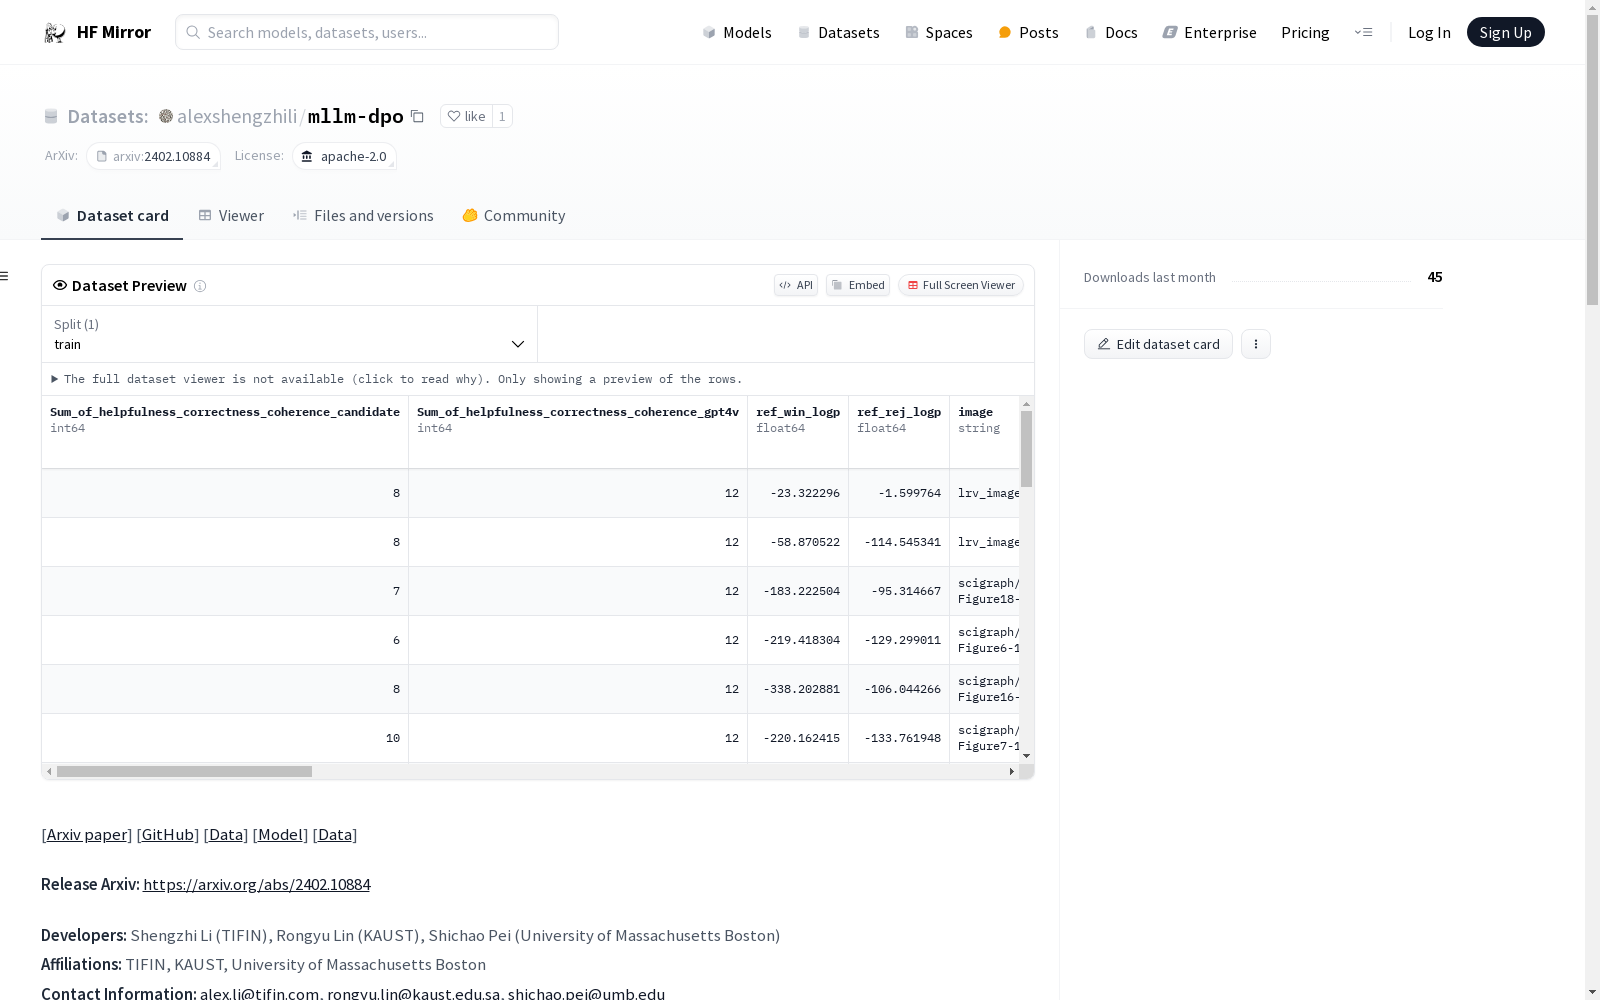Click the HF Mirror logo icon

[x=55, y=33]
